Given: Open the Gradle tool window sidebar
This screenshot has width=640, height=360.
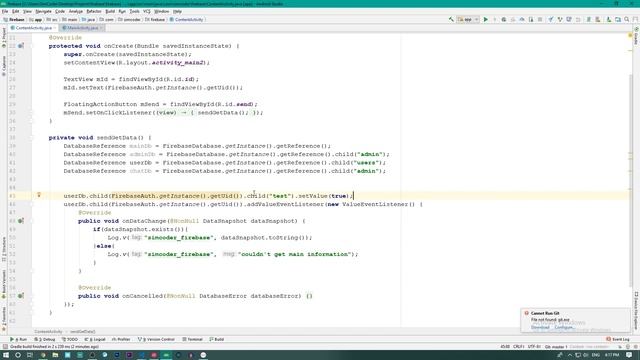Looking at the screenshot, I should tap(636, 36).
